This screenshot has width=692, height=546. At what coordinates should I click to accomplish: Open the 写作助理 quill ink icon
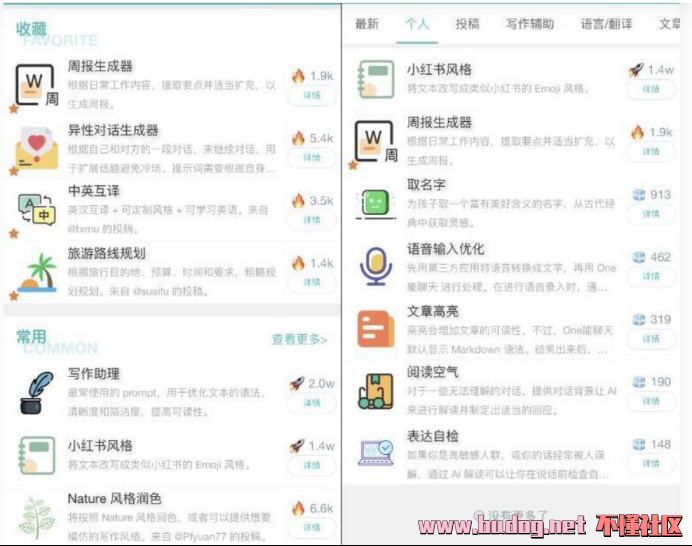[x=37, y=393]
